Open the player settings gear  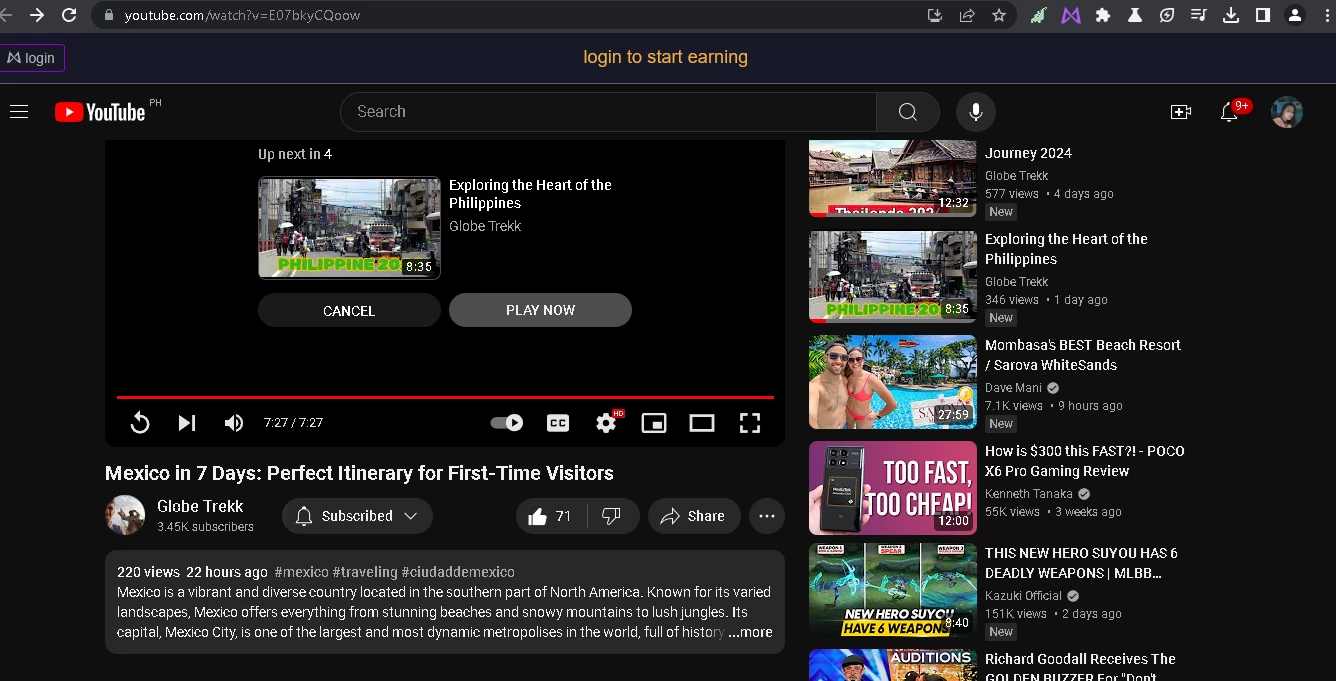(x=607, y=423)
